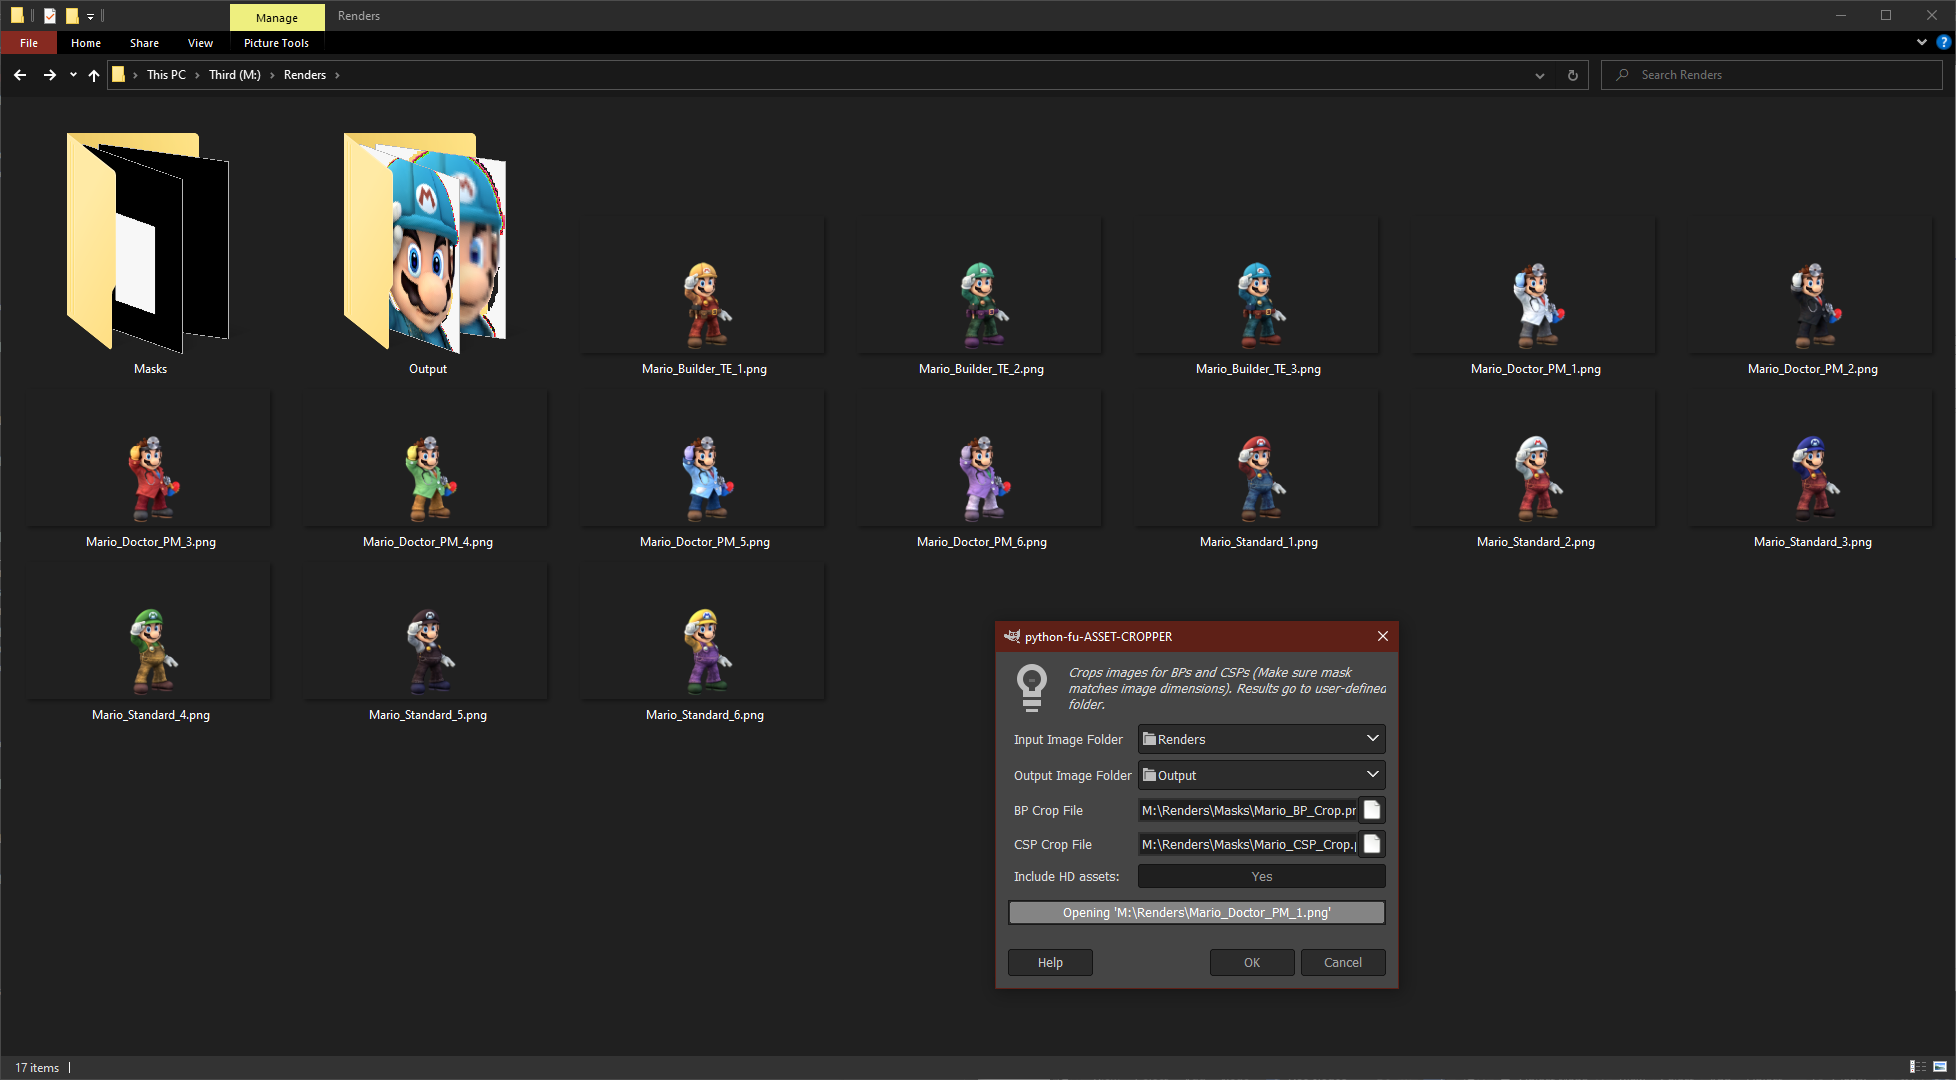Toggle the Include HD assets Yes button
The height and width of the screenshot is (1080, 1956).
tap(1261, 876)
